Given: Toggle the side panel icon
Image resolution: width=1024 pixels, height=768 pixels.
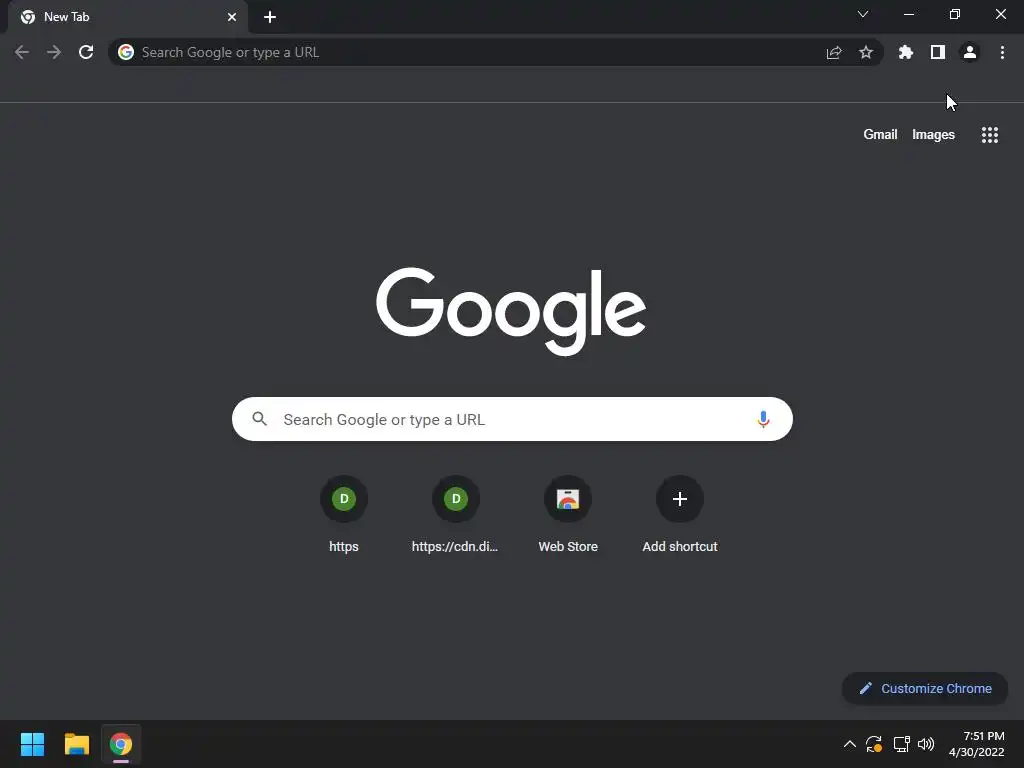Looking at the screenshot, I should [x=938, y=52].
